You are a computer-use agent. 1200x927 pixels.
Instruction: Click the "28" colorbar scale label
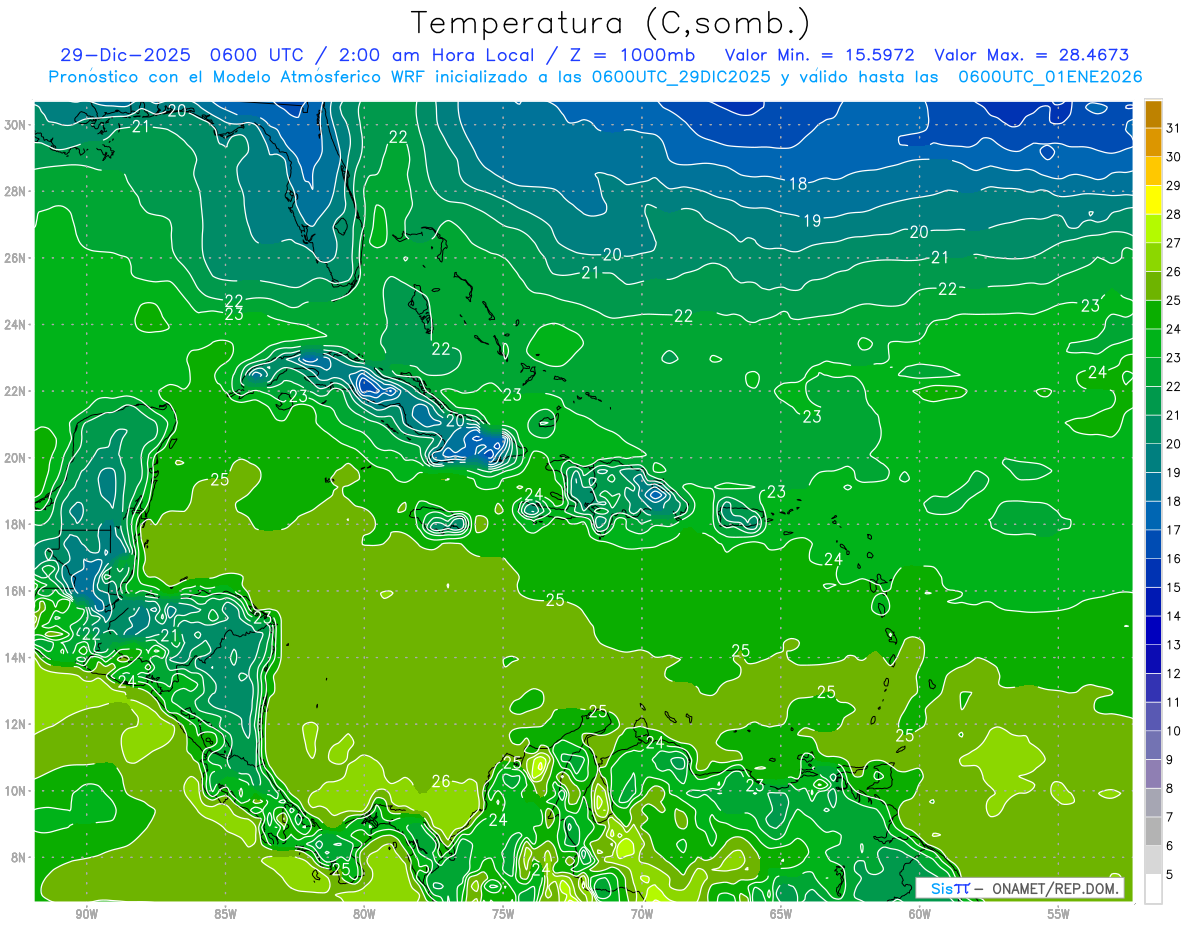(x=1174, y=214)
